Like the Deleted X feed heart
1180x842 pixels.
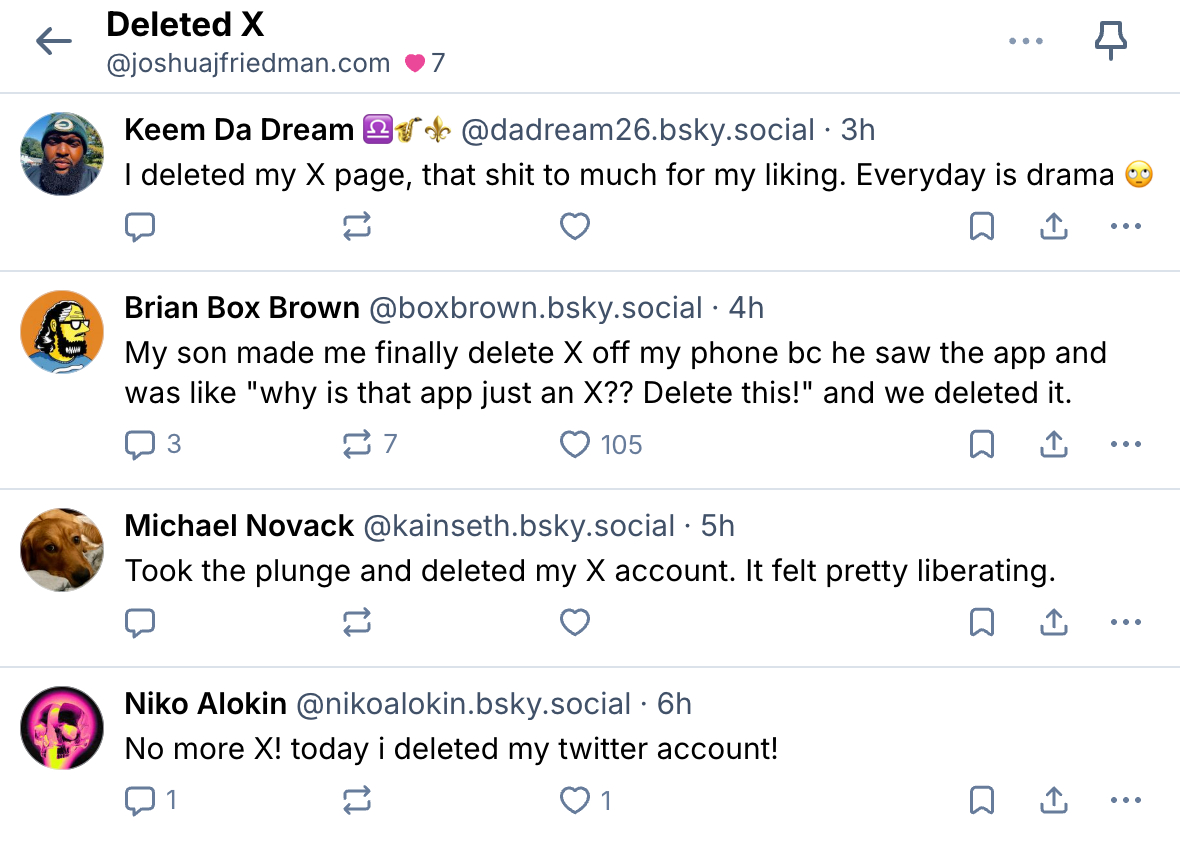click(x=415, y=63)
